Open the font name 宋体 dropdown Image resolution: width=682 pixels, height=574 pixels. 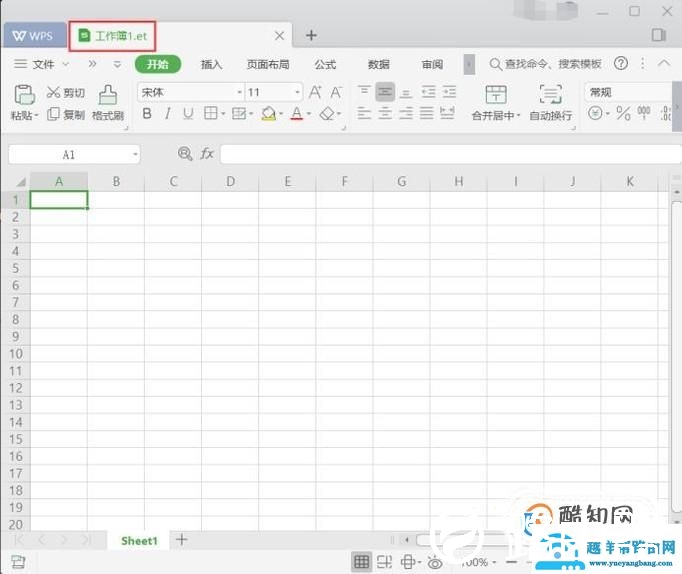[240, 92]
